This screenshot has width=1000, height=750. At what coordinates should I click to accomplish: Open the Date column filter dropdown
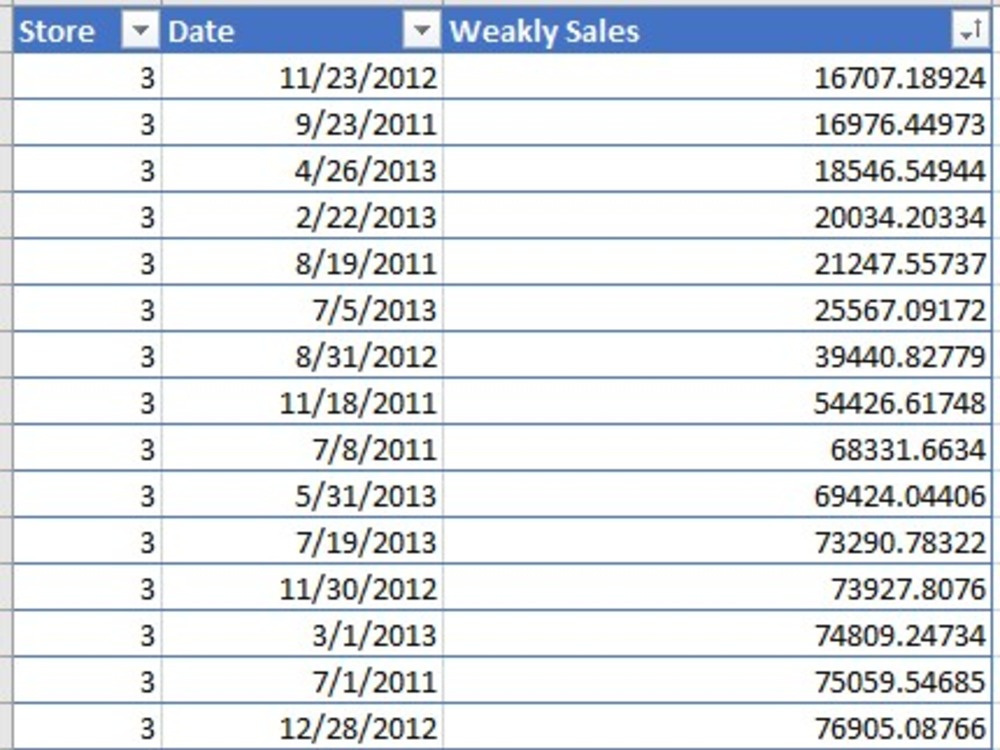click(x=421, y=31)
